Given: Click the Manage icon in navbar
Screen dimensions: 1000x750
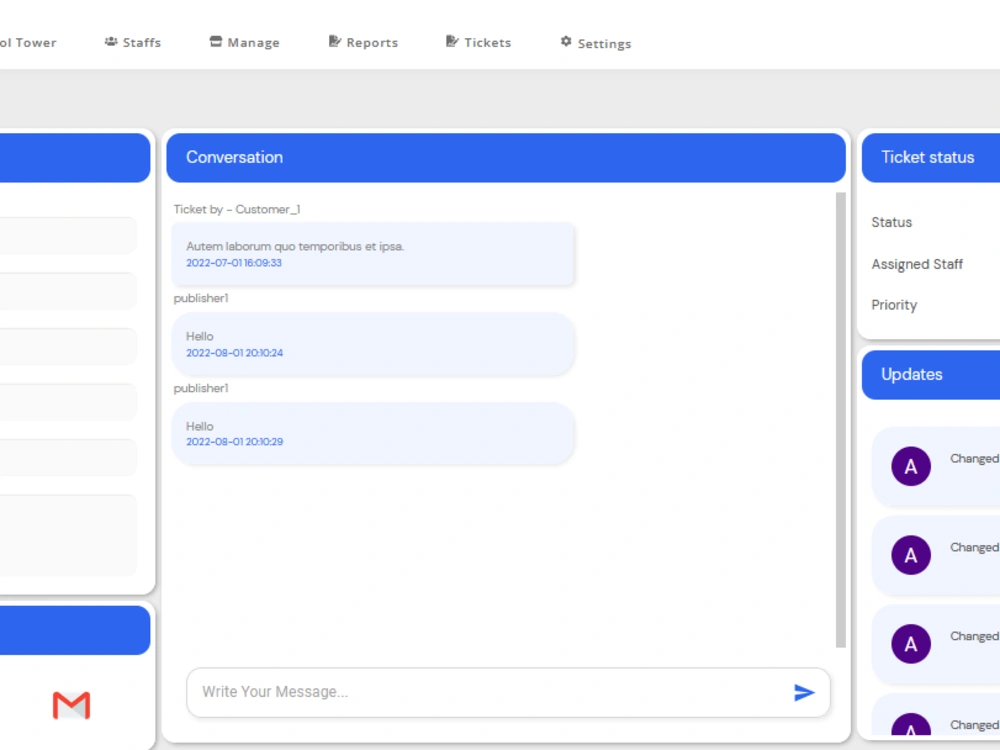Looking at the screenshot, I should coord(216,41).
